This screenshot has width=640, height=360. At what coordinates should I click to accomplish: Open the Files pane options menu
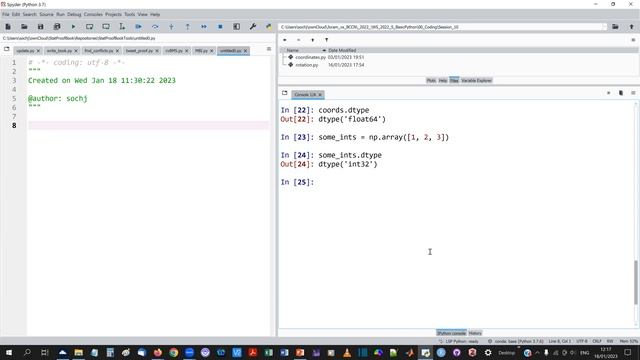[x=633, y=40]
